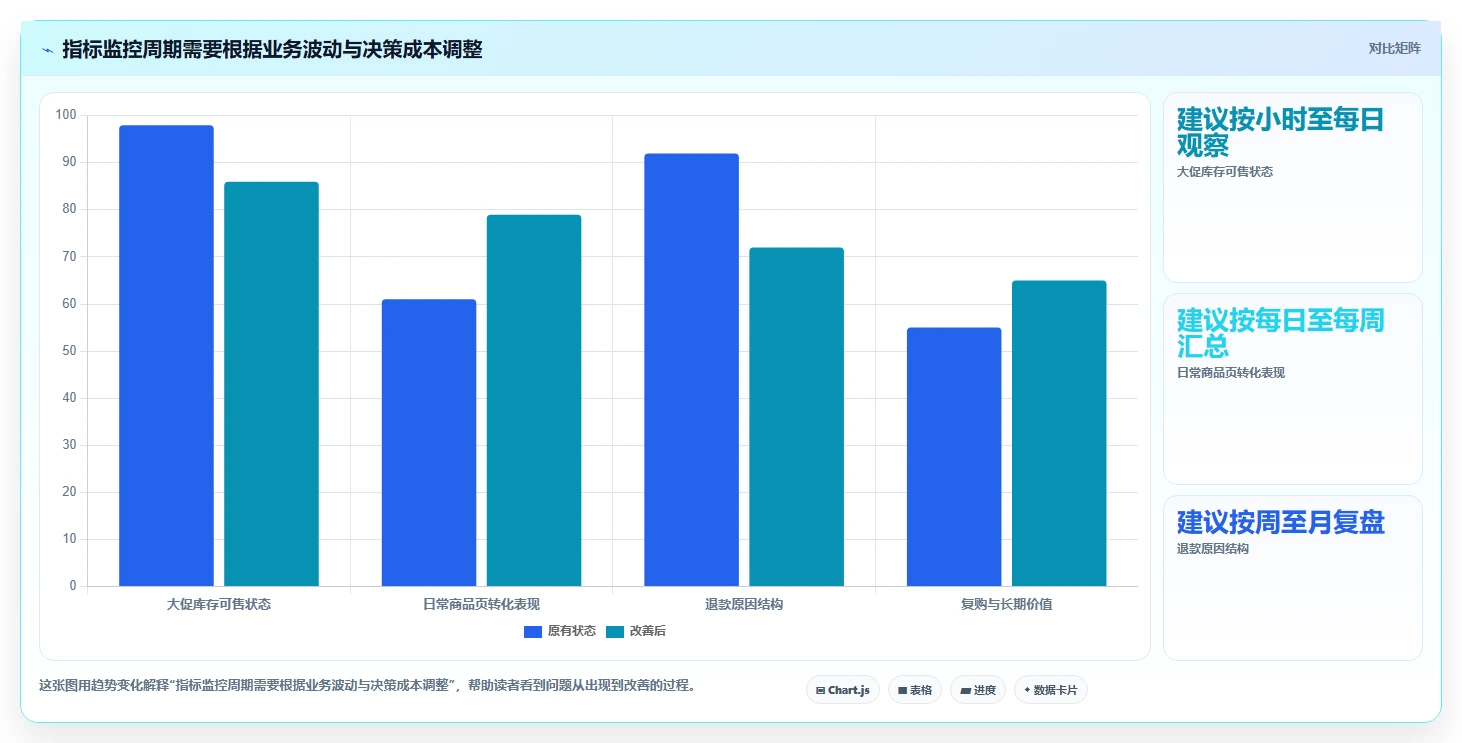1462x743 pixels.
Task: Toggle the 原有状态 legend swatch
Action: pos(533,631)
